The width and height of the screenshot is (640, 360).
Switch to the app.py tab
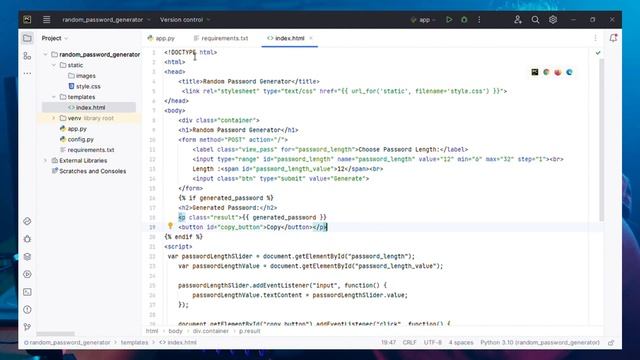tap(161, 38)
